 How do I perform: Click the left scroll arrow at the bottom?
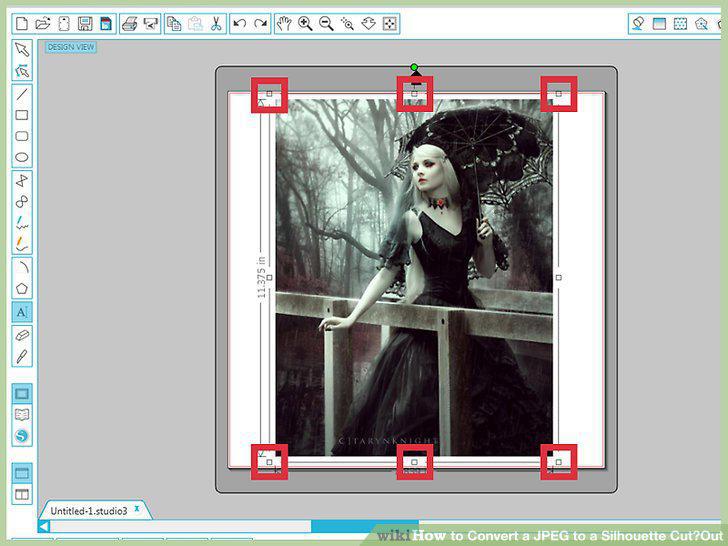point(44,526)
